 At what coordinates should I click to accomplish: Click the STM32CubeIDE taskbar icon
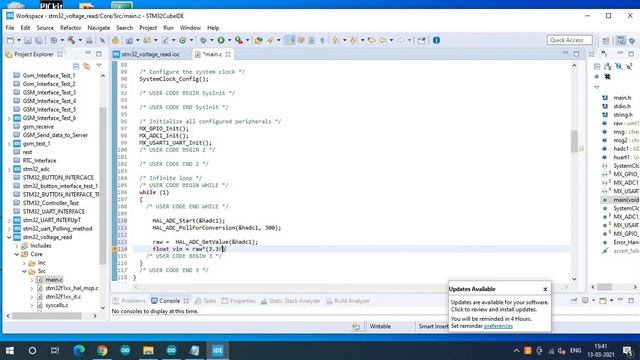pyautogui.click(x=218, y=350)
